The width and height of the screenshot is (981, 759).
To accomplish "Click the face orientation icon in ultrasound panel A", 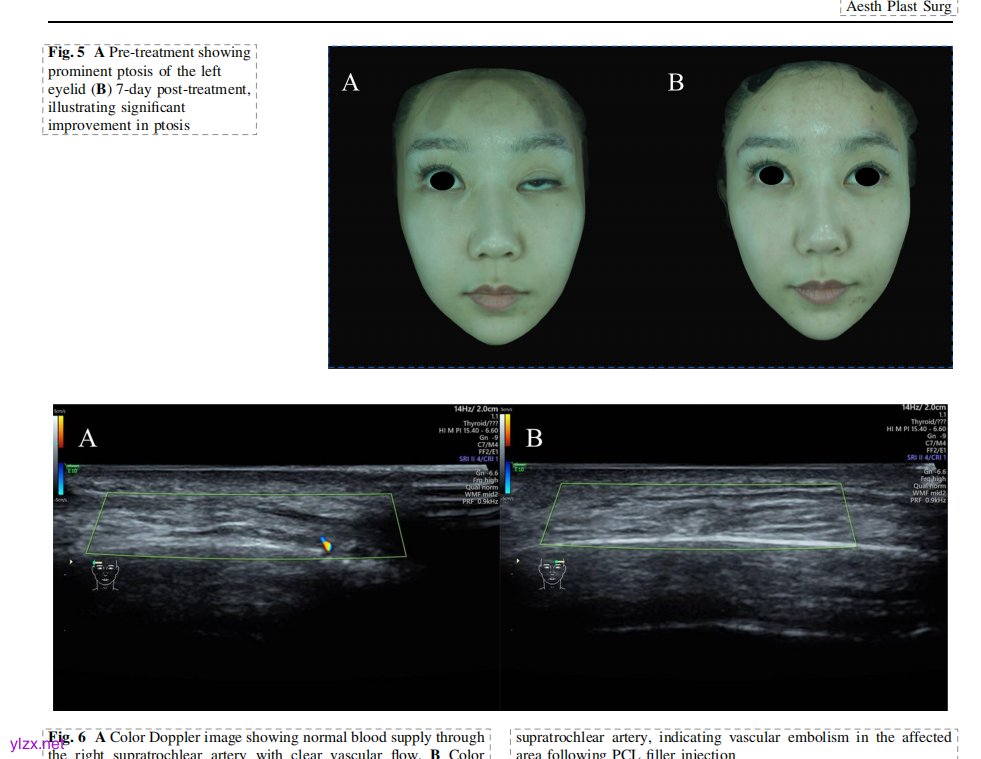I will [x=104, y=574].
